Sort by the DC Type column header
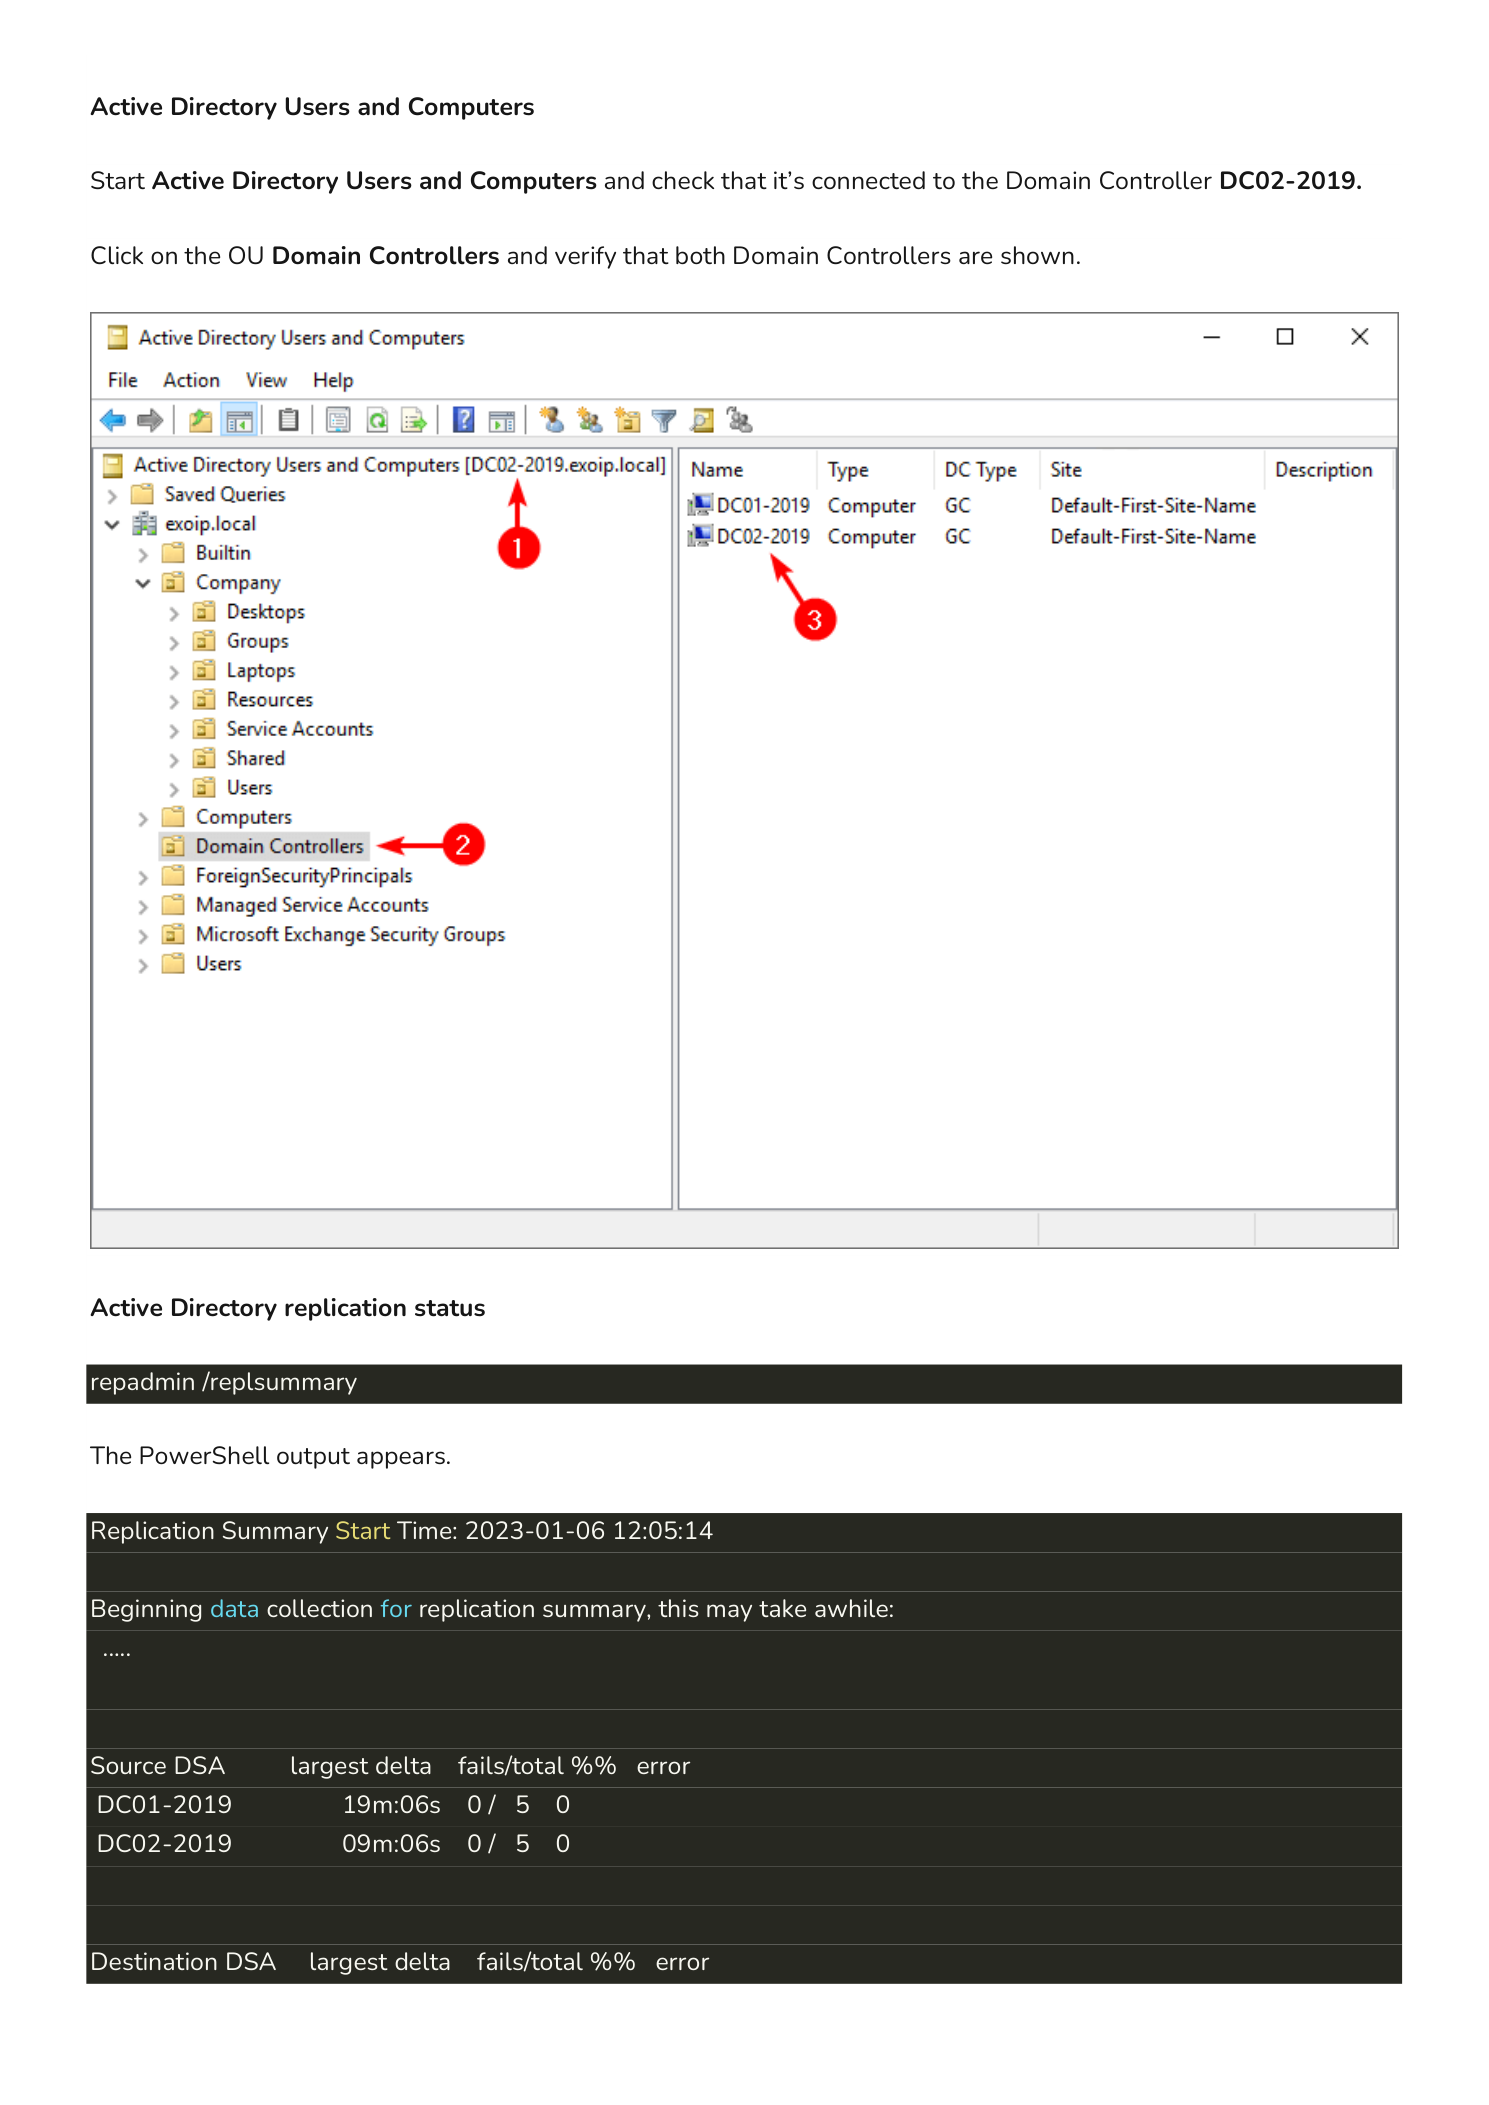 pos(989,470)
